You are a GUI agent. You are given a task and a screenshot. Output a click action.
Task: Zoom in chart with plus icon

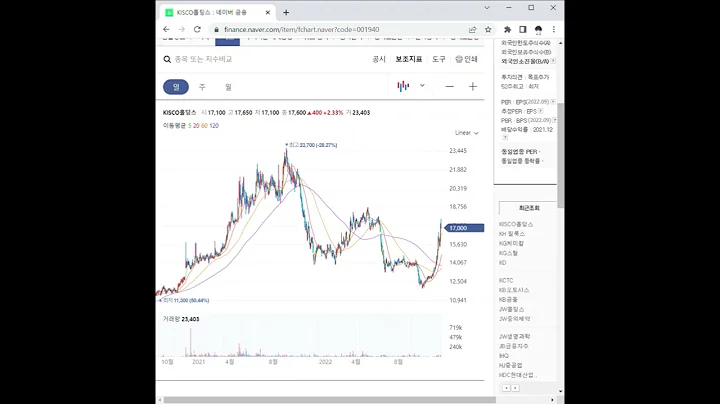[472, 86]
